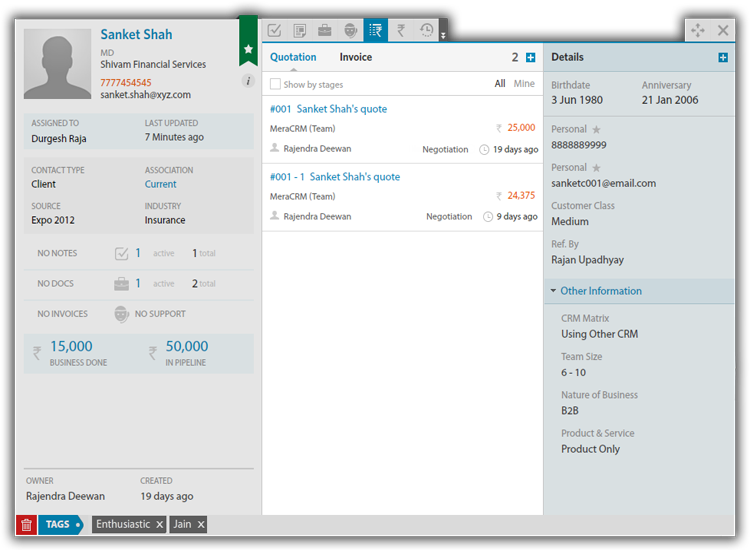Viewport: 750px width, 550px height.
Task: Toggle star on first Personal phone field
Action: [597, 130]
